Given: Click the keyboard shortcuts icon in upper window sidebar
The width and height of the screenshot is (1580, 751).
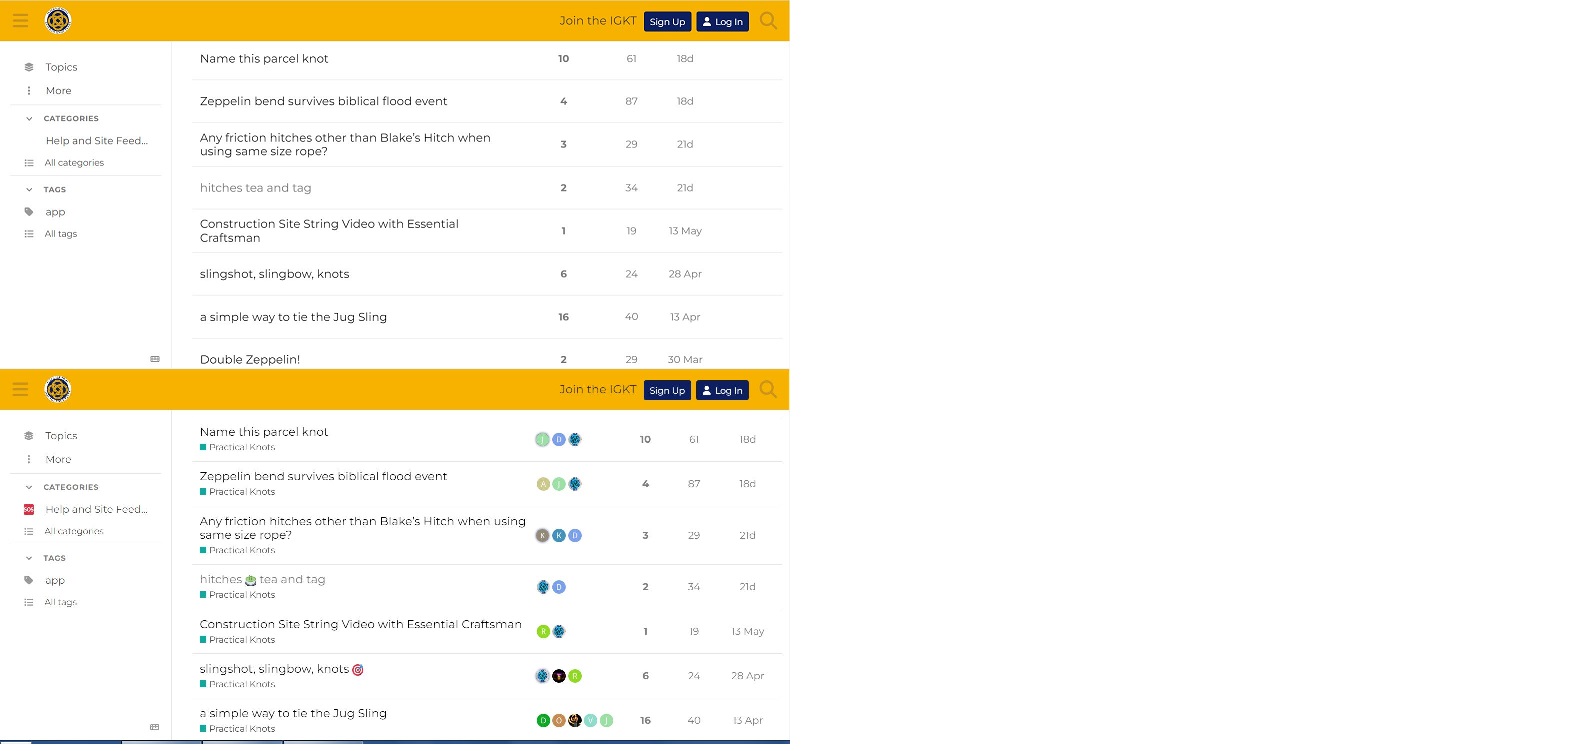Looking at the screenshot, I should [155, 359].
